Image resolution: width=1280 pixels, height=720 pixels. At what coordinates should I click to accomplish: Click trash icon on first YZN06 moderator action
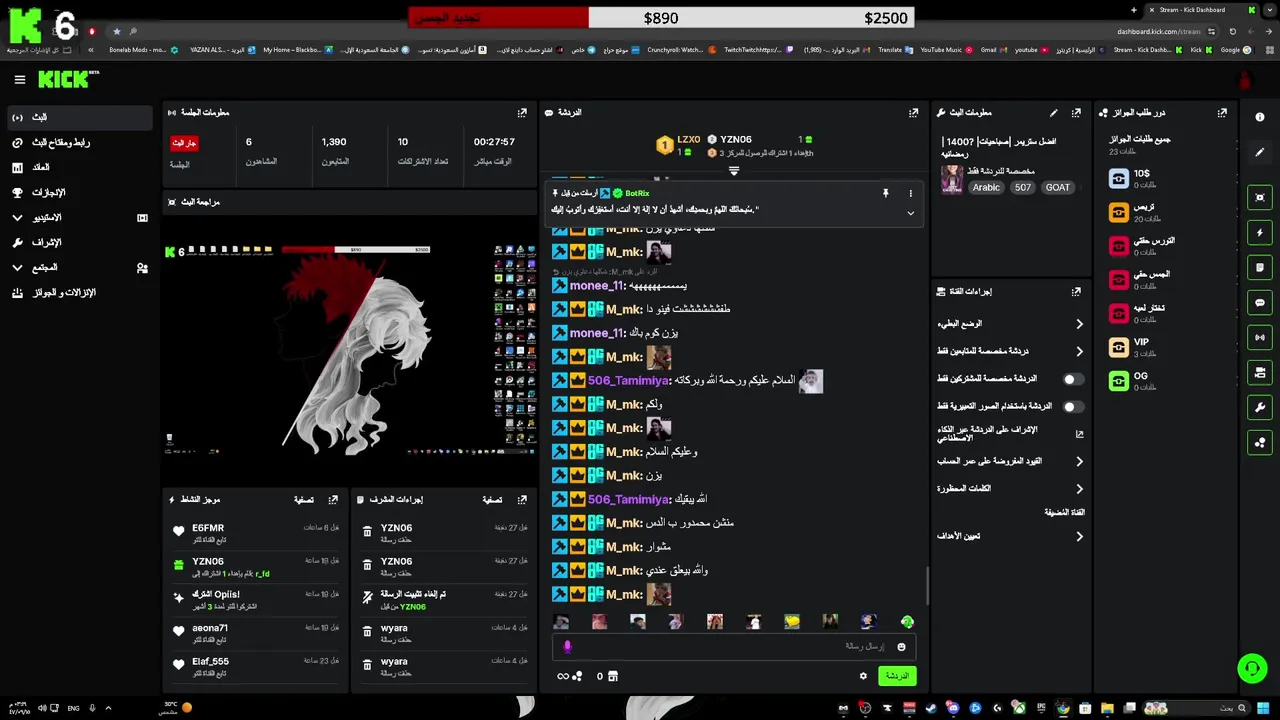click(367, 532)
